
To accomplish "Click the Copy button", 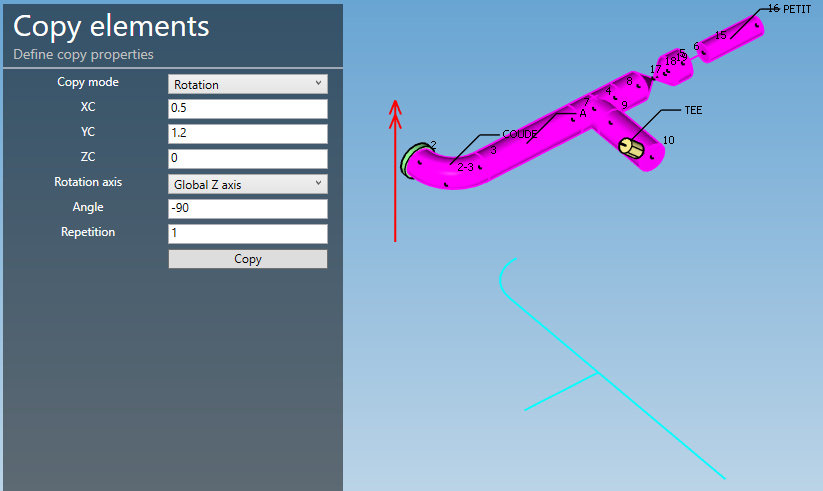I will [x=247, y=259].
